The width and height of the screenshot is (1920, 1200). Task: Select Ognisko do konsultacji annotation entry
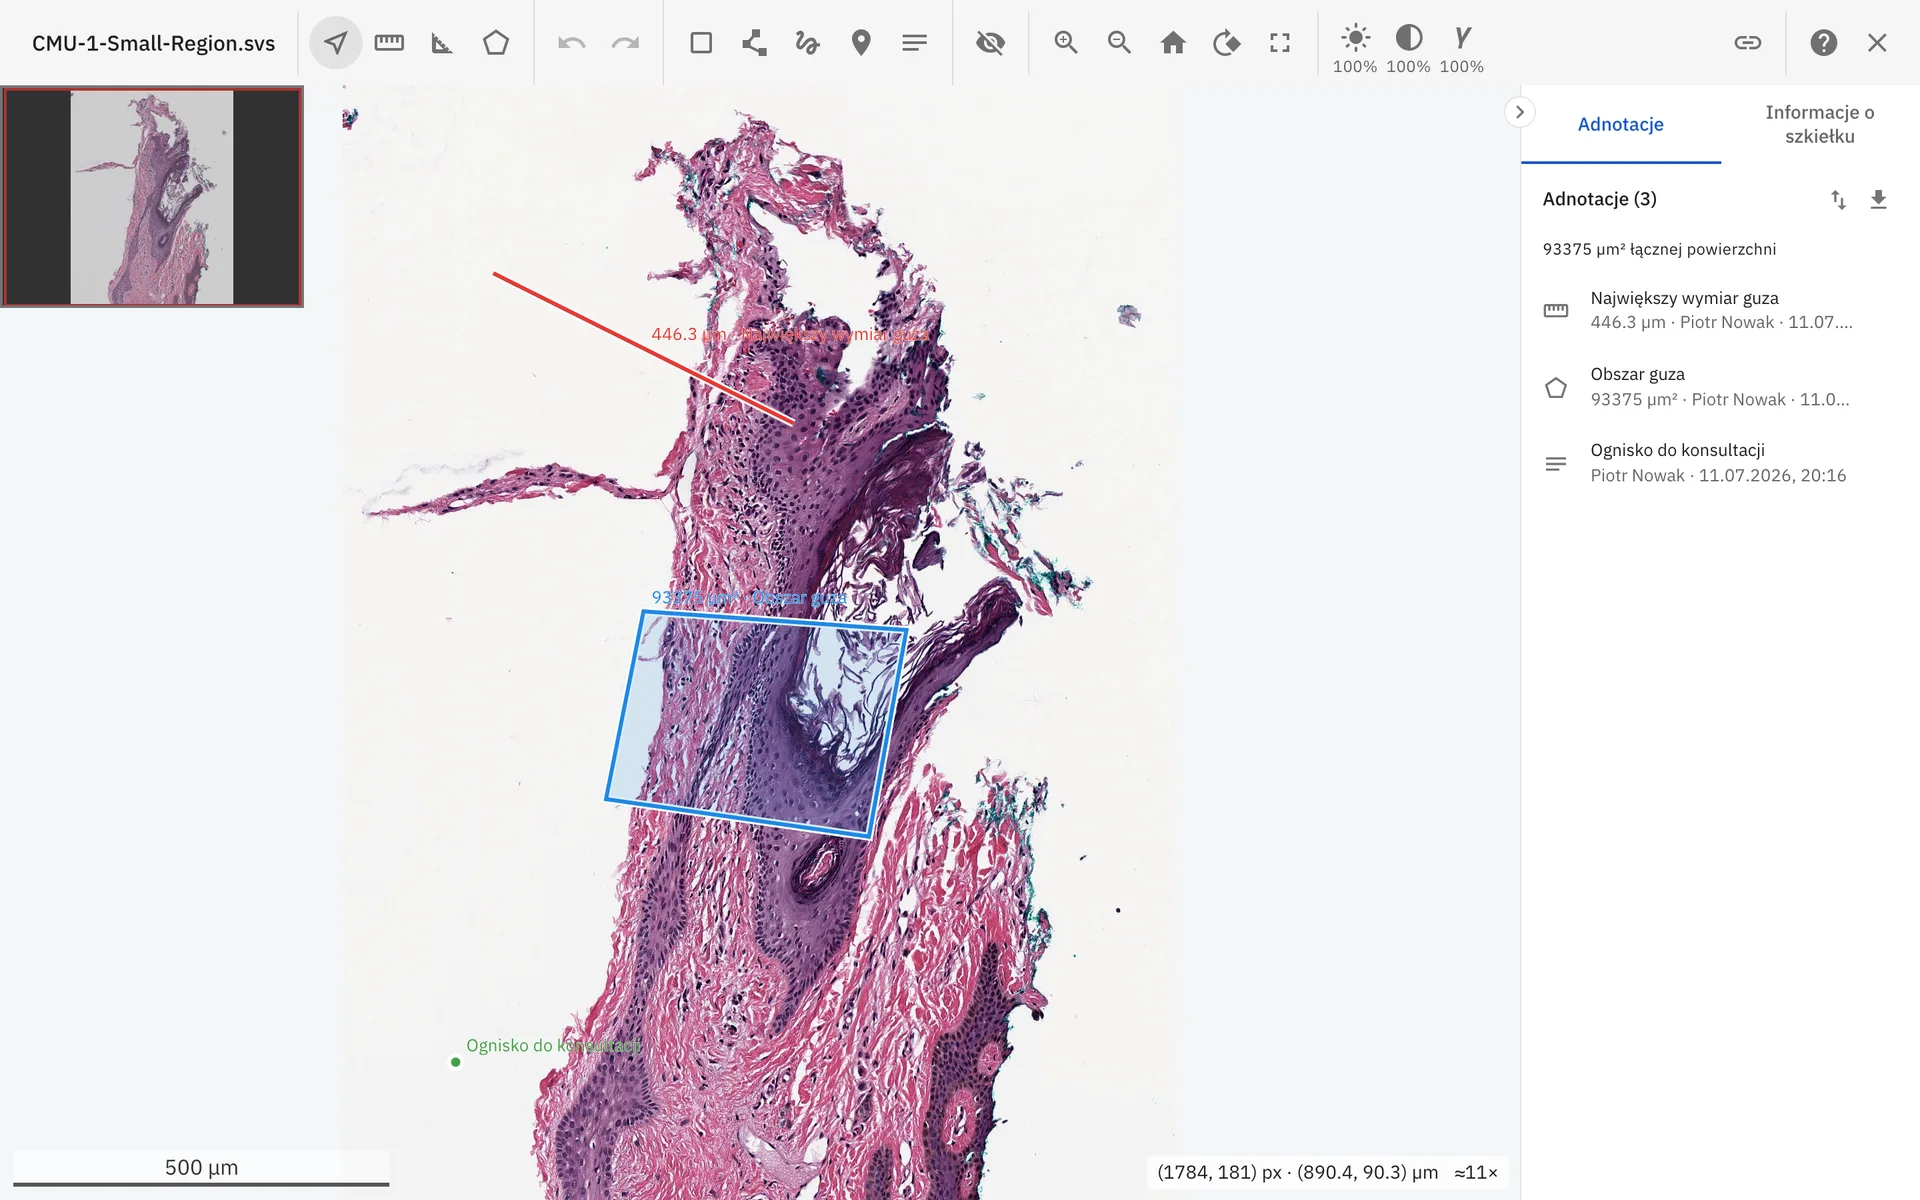pyautogui.click(x=1720, y=463)
